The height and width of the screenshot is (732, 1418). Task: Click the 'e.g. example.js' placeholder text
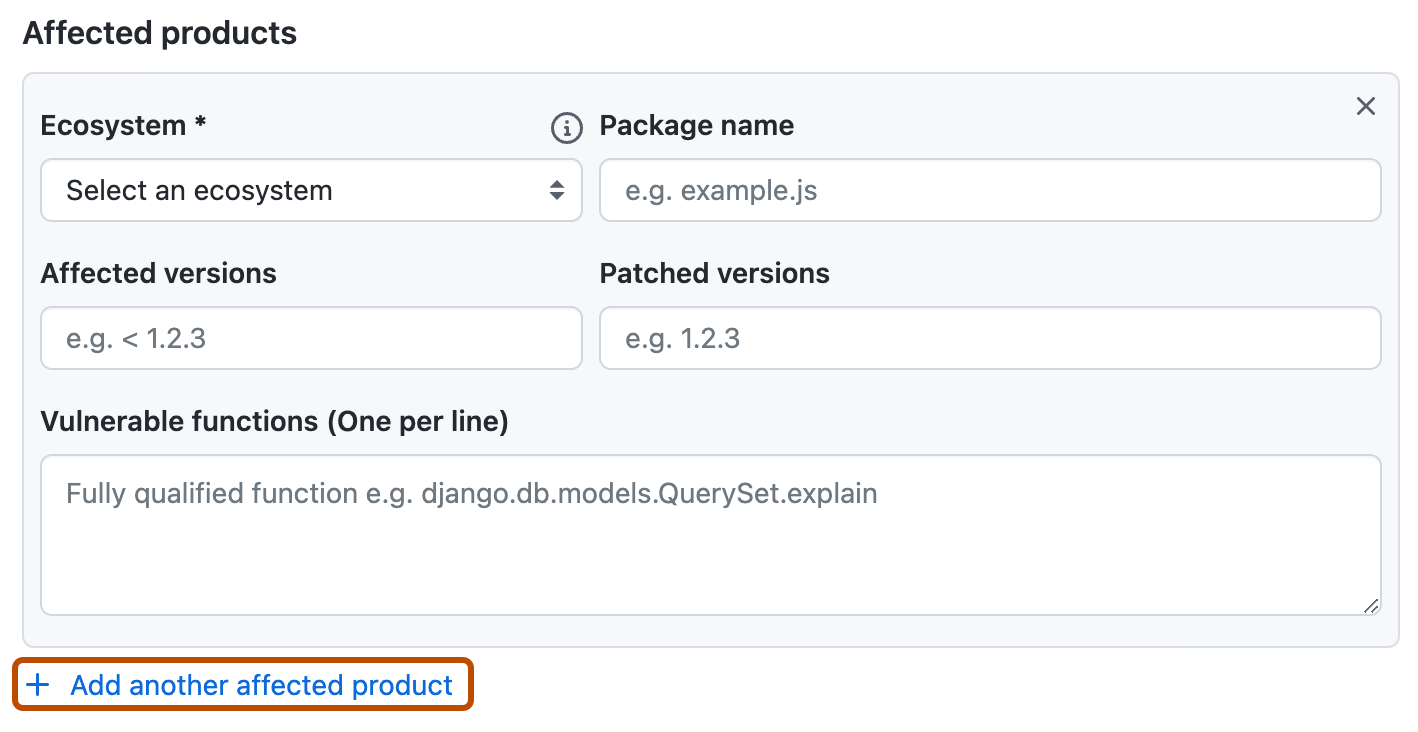click(721, 190)
